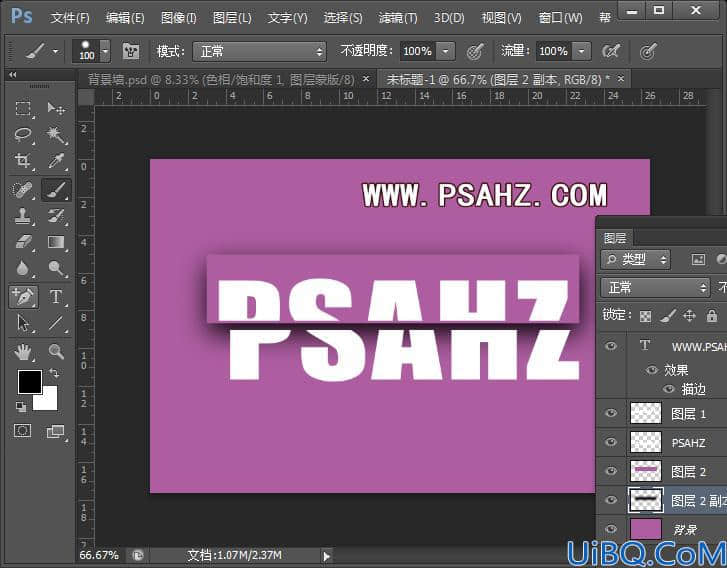This screenshot has height=568, width=727.
Task: Swap foreground and background colors
Action: (x=54, y=373)
